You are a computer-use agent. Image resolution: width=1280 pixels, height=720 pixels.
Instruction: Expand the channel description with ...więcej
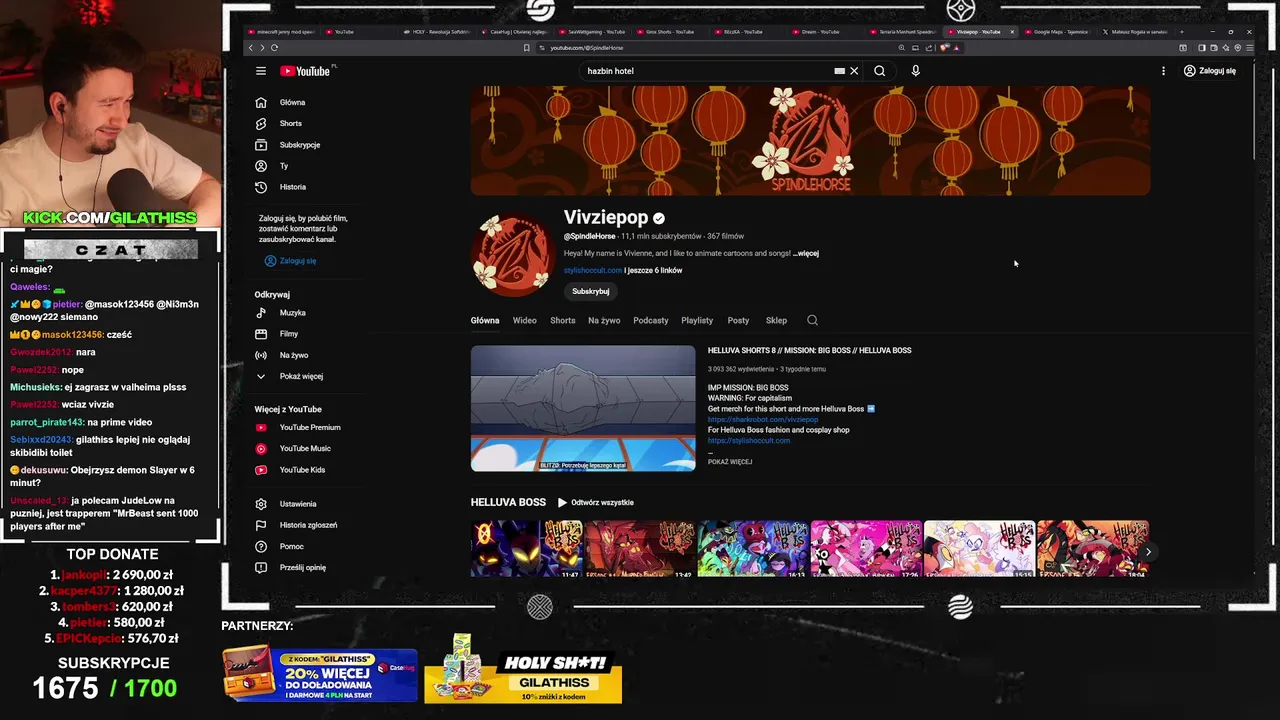pos(806,253)
